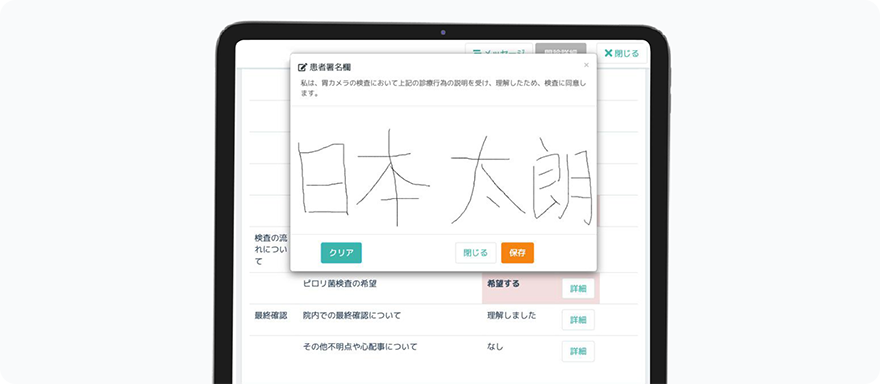880x384 pixels.
Task: Open 詳細 for ピロリ菌検査の希望 row
Action: (x=578, y=289)
